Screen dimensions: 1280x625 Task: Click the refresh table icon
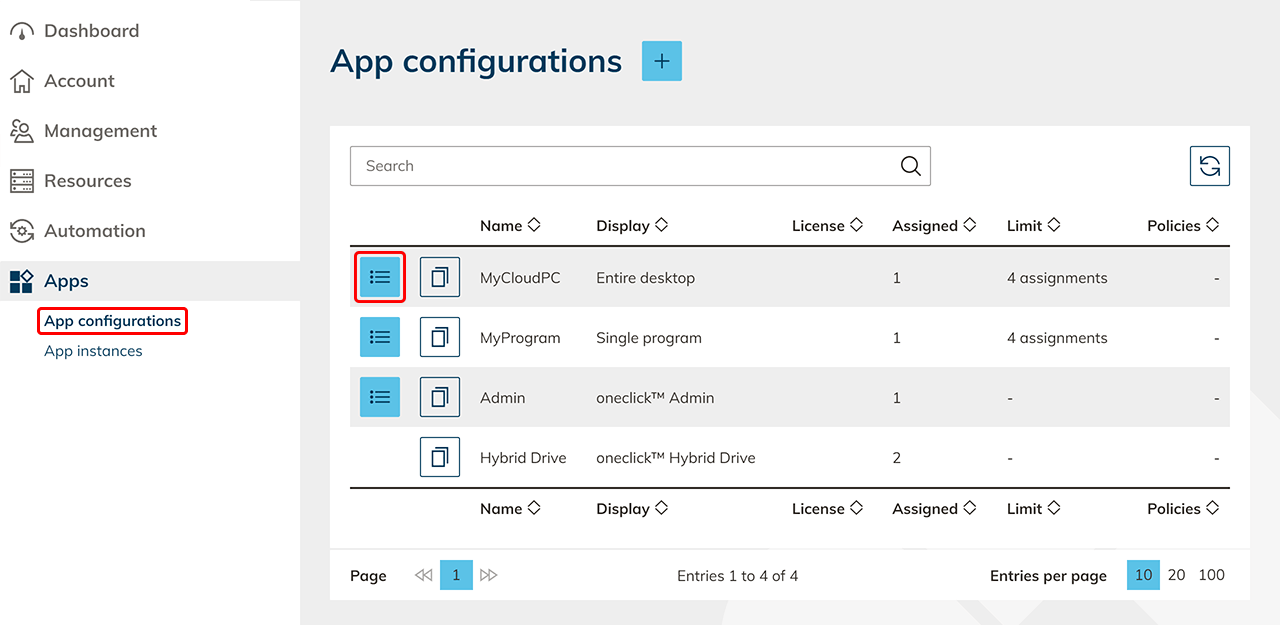coord(1209,166)
